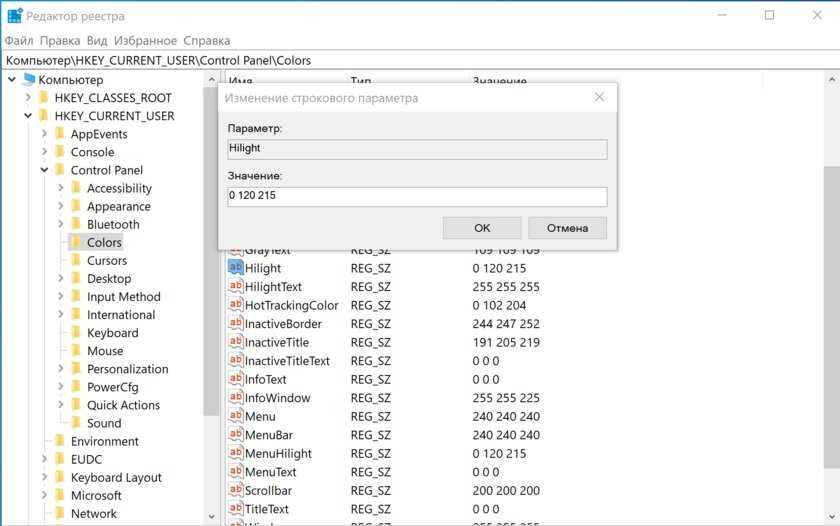This screenshot has width=840, height=526.
Task: Open the Избранное menu
Action: (145, 41)
